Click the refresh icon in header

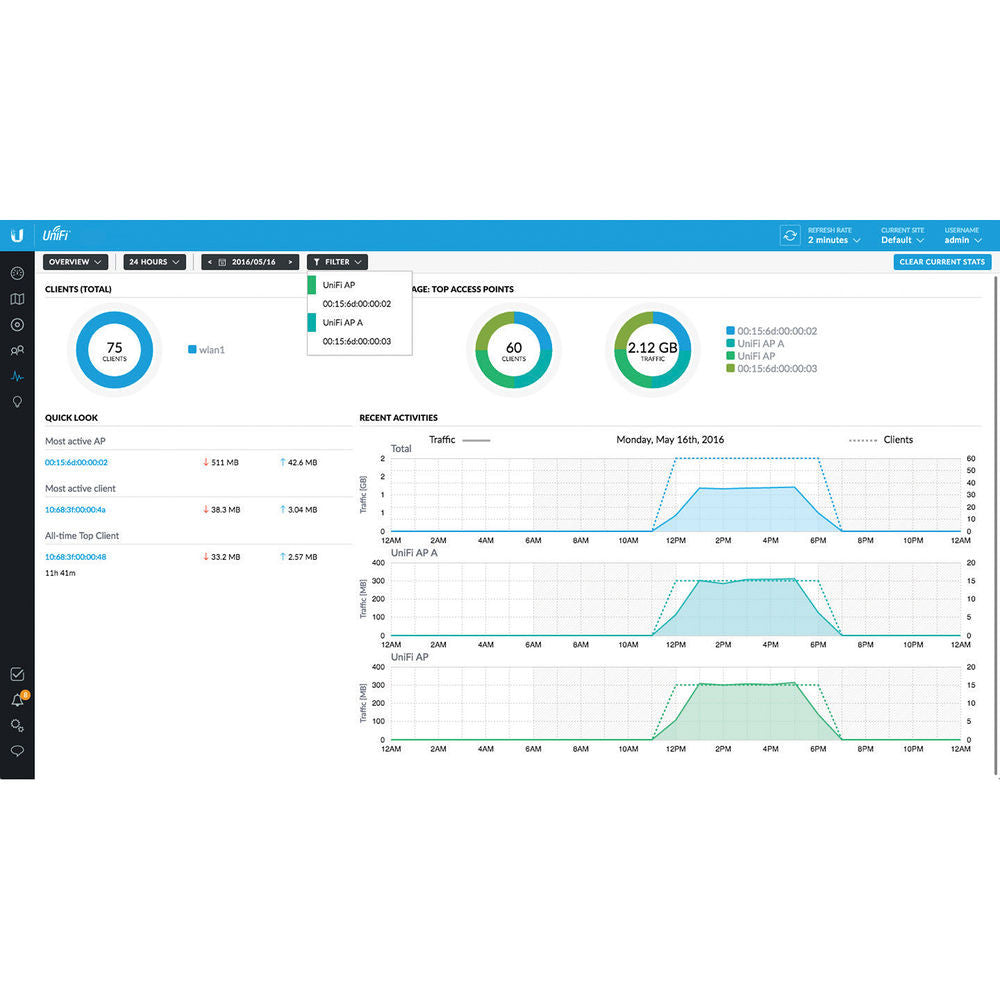tap(790, 235)
